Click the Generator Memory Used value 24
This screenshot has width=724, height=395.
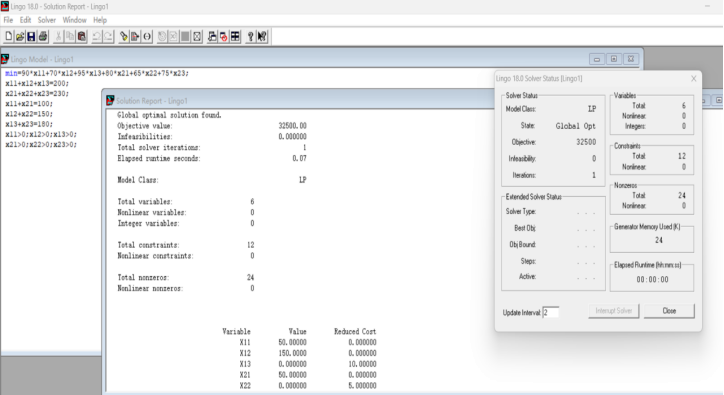pyautogui.click(x=658, y=240)
